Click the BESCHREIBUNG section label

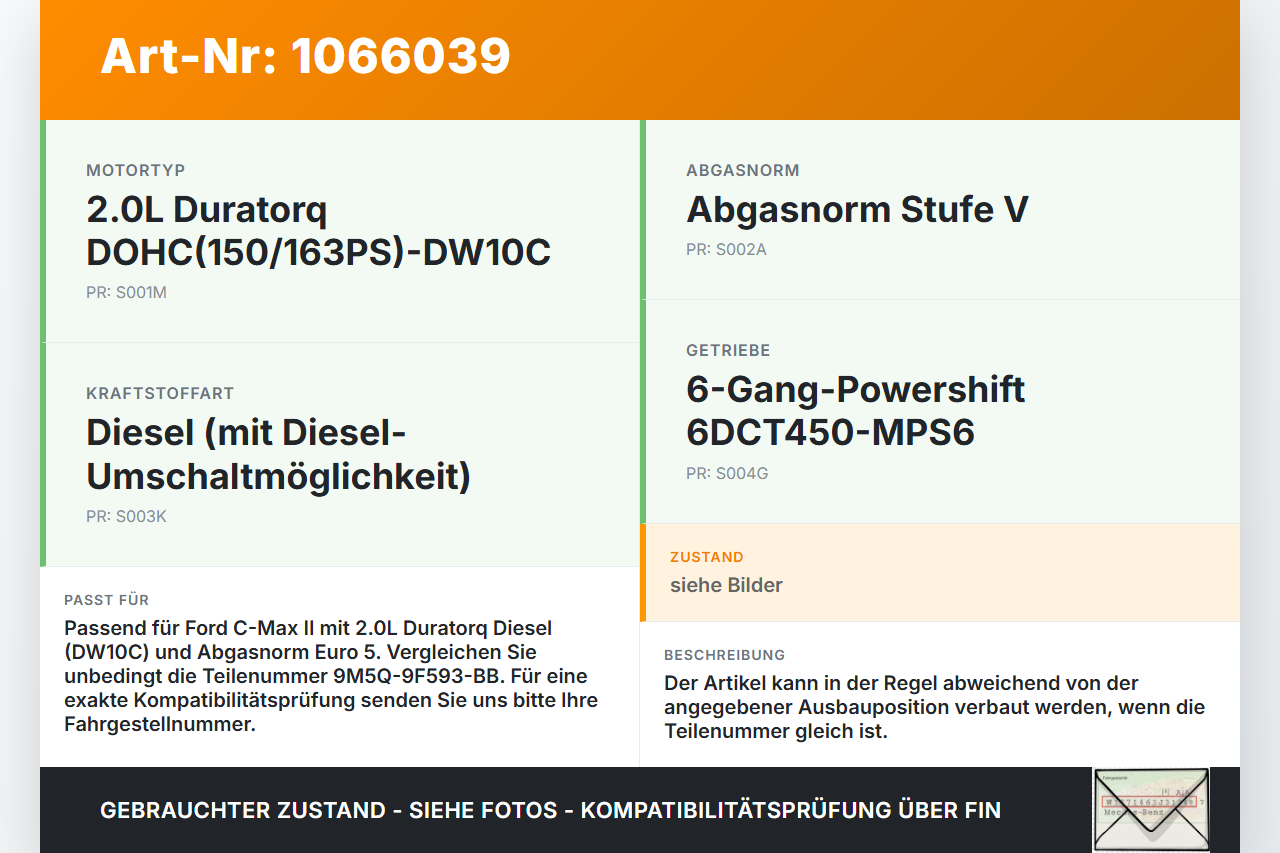pyautogui.click(x=725, y=655)
